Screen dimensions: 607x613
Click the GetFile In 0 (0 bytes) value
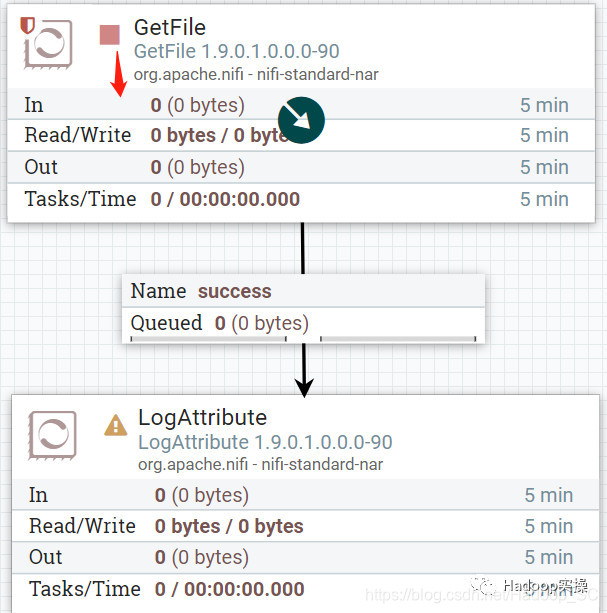click(198, 105)
